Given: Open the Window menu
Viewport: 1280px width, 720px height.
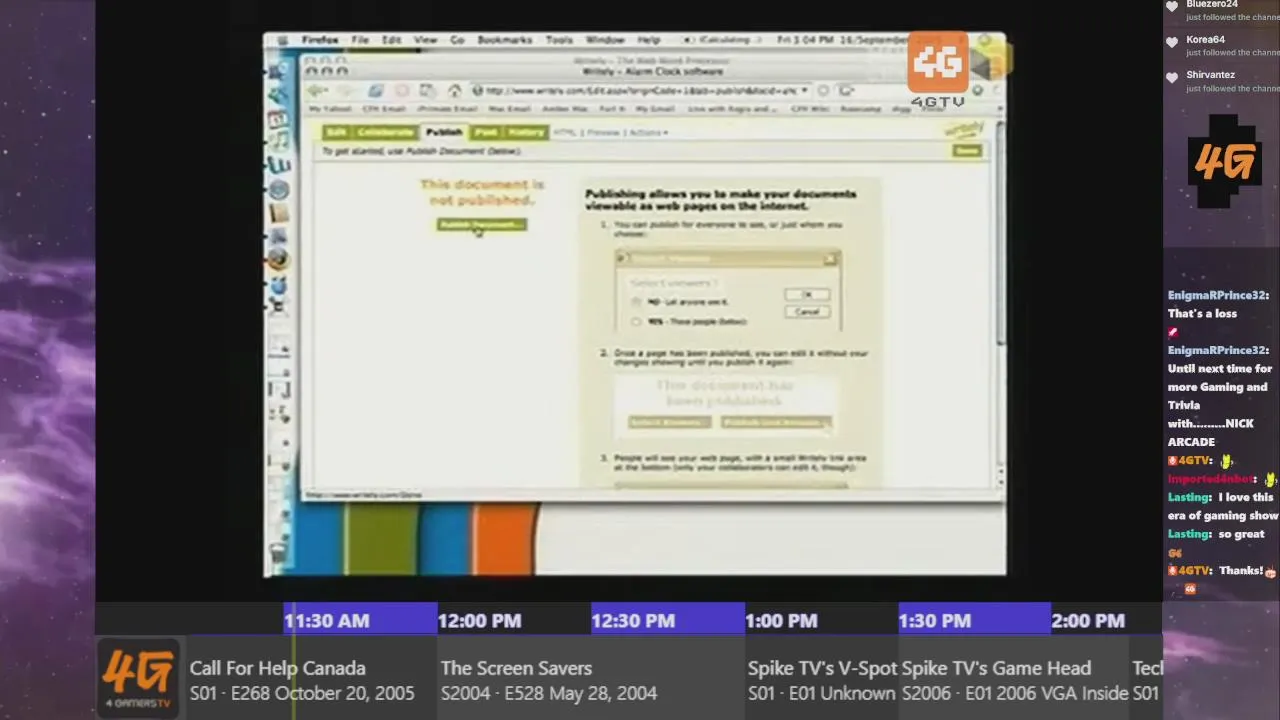Looking at the screenshot, I should 605,40.
